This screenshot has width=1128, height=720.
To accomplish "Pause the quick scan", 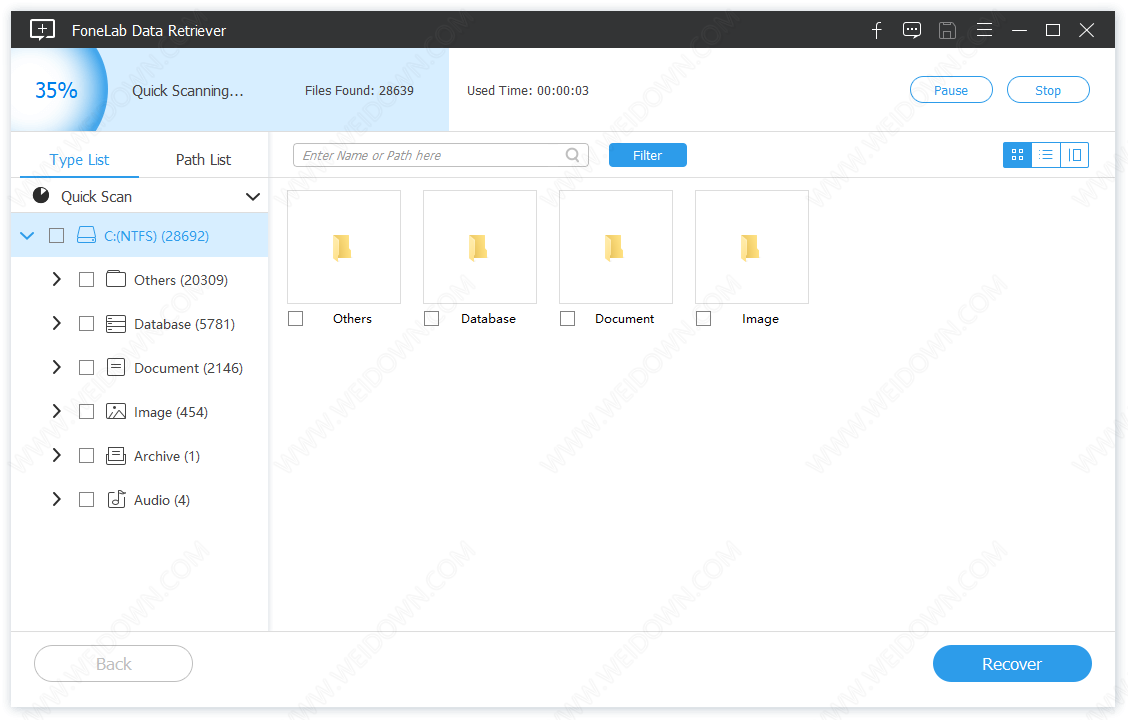I will point(951,90).
